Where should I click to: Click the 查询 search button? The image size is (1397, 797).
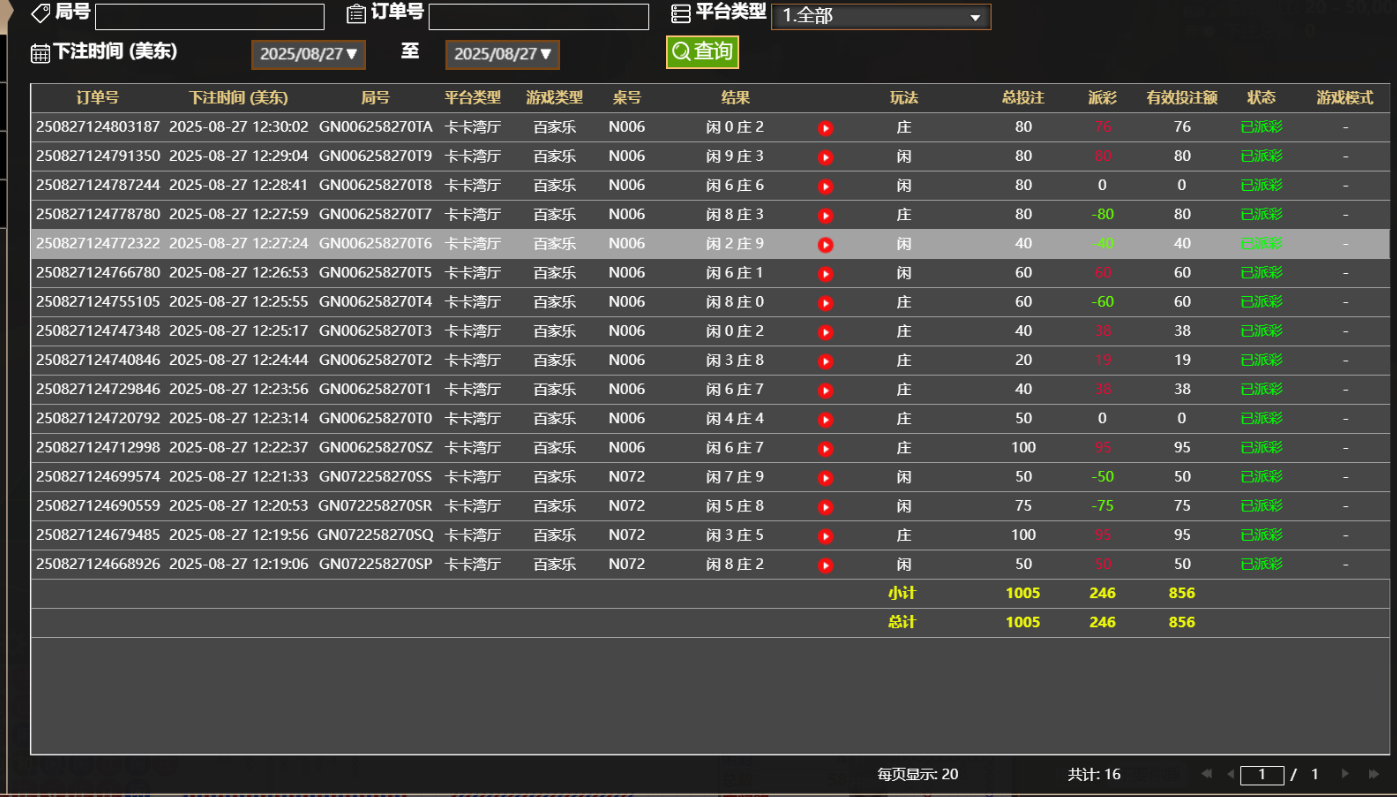pyautogui.click(x=702, y=52)
